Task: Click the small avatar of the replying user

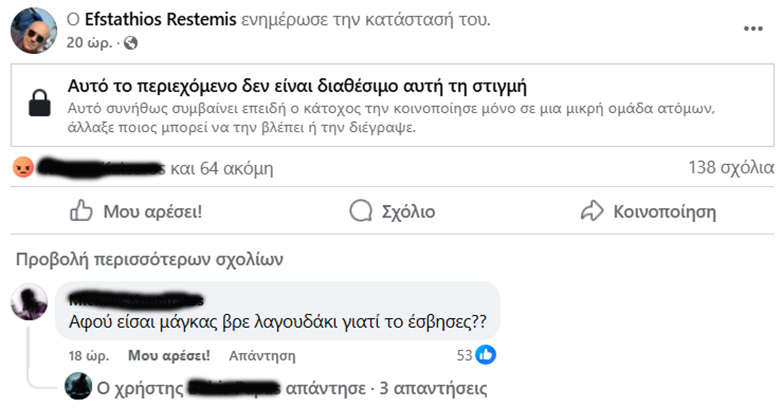Action: (77, 386)
